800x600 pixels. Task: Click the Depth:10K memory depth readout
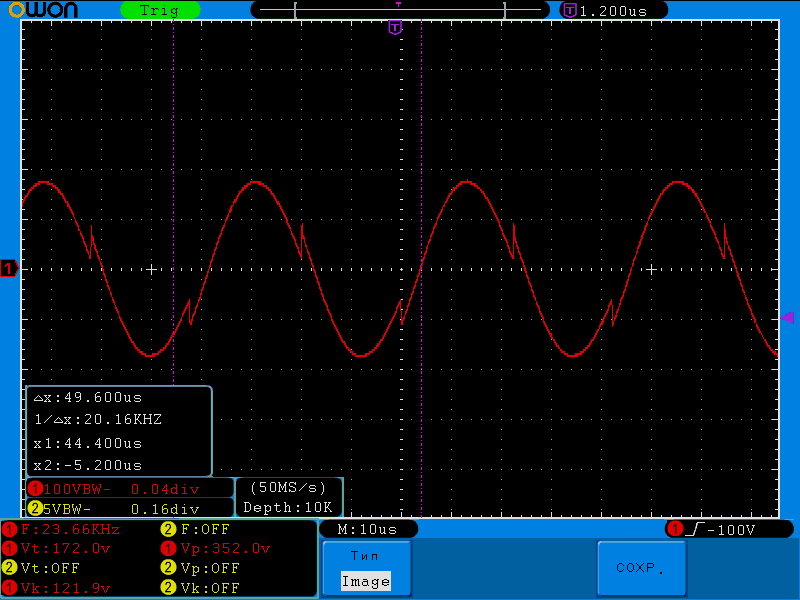pos(289,508)
